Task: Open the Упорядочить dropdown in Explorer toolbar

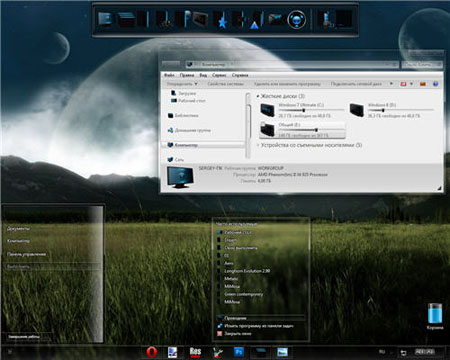Action: (x=182, y=84)
